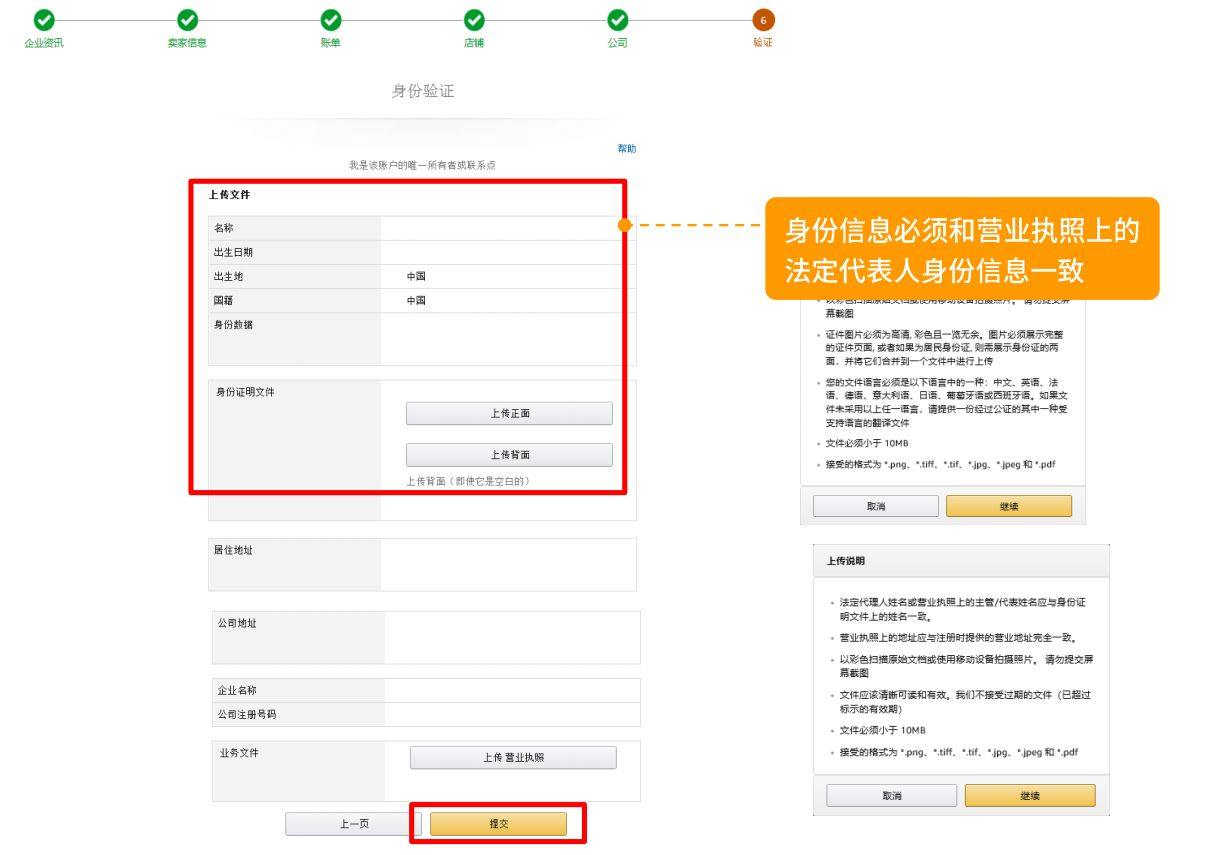The width and height of the screenshot is (1213, 855).
Task: Go back with the 上一页 button
Action: coord(353,824)
